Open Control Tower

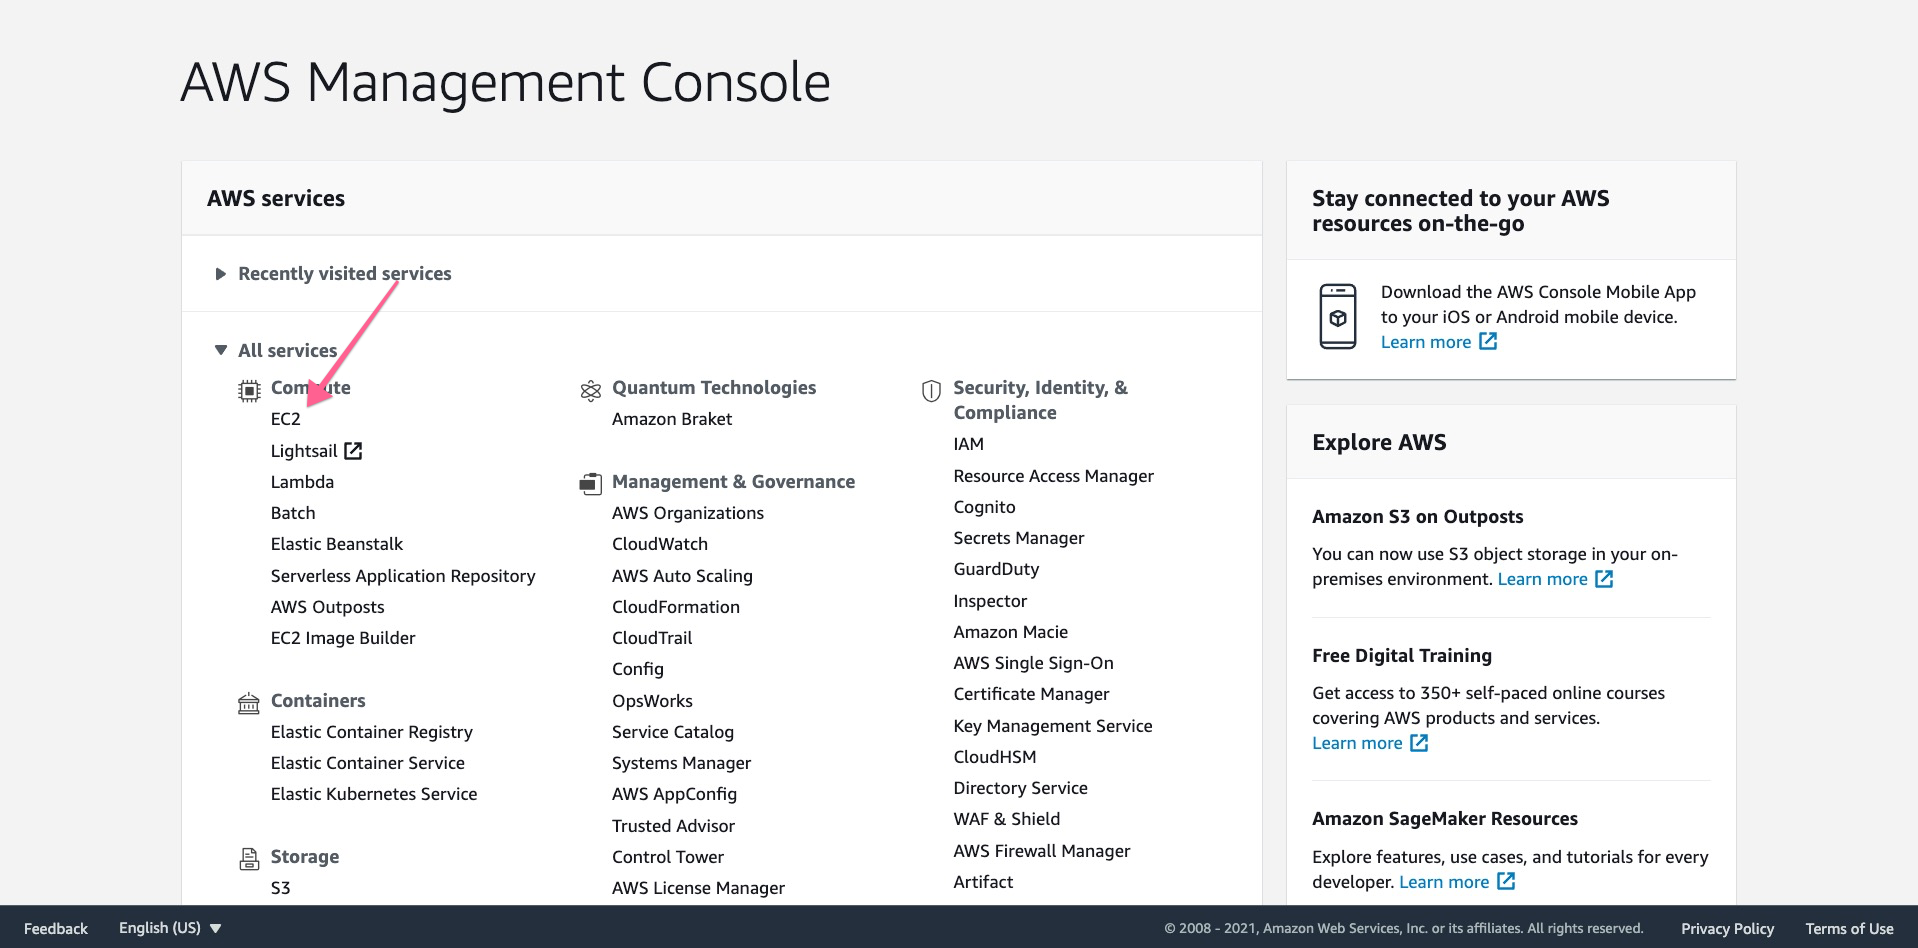pos(668,857)
